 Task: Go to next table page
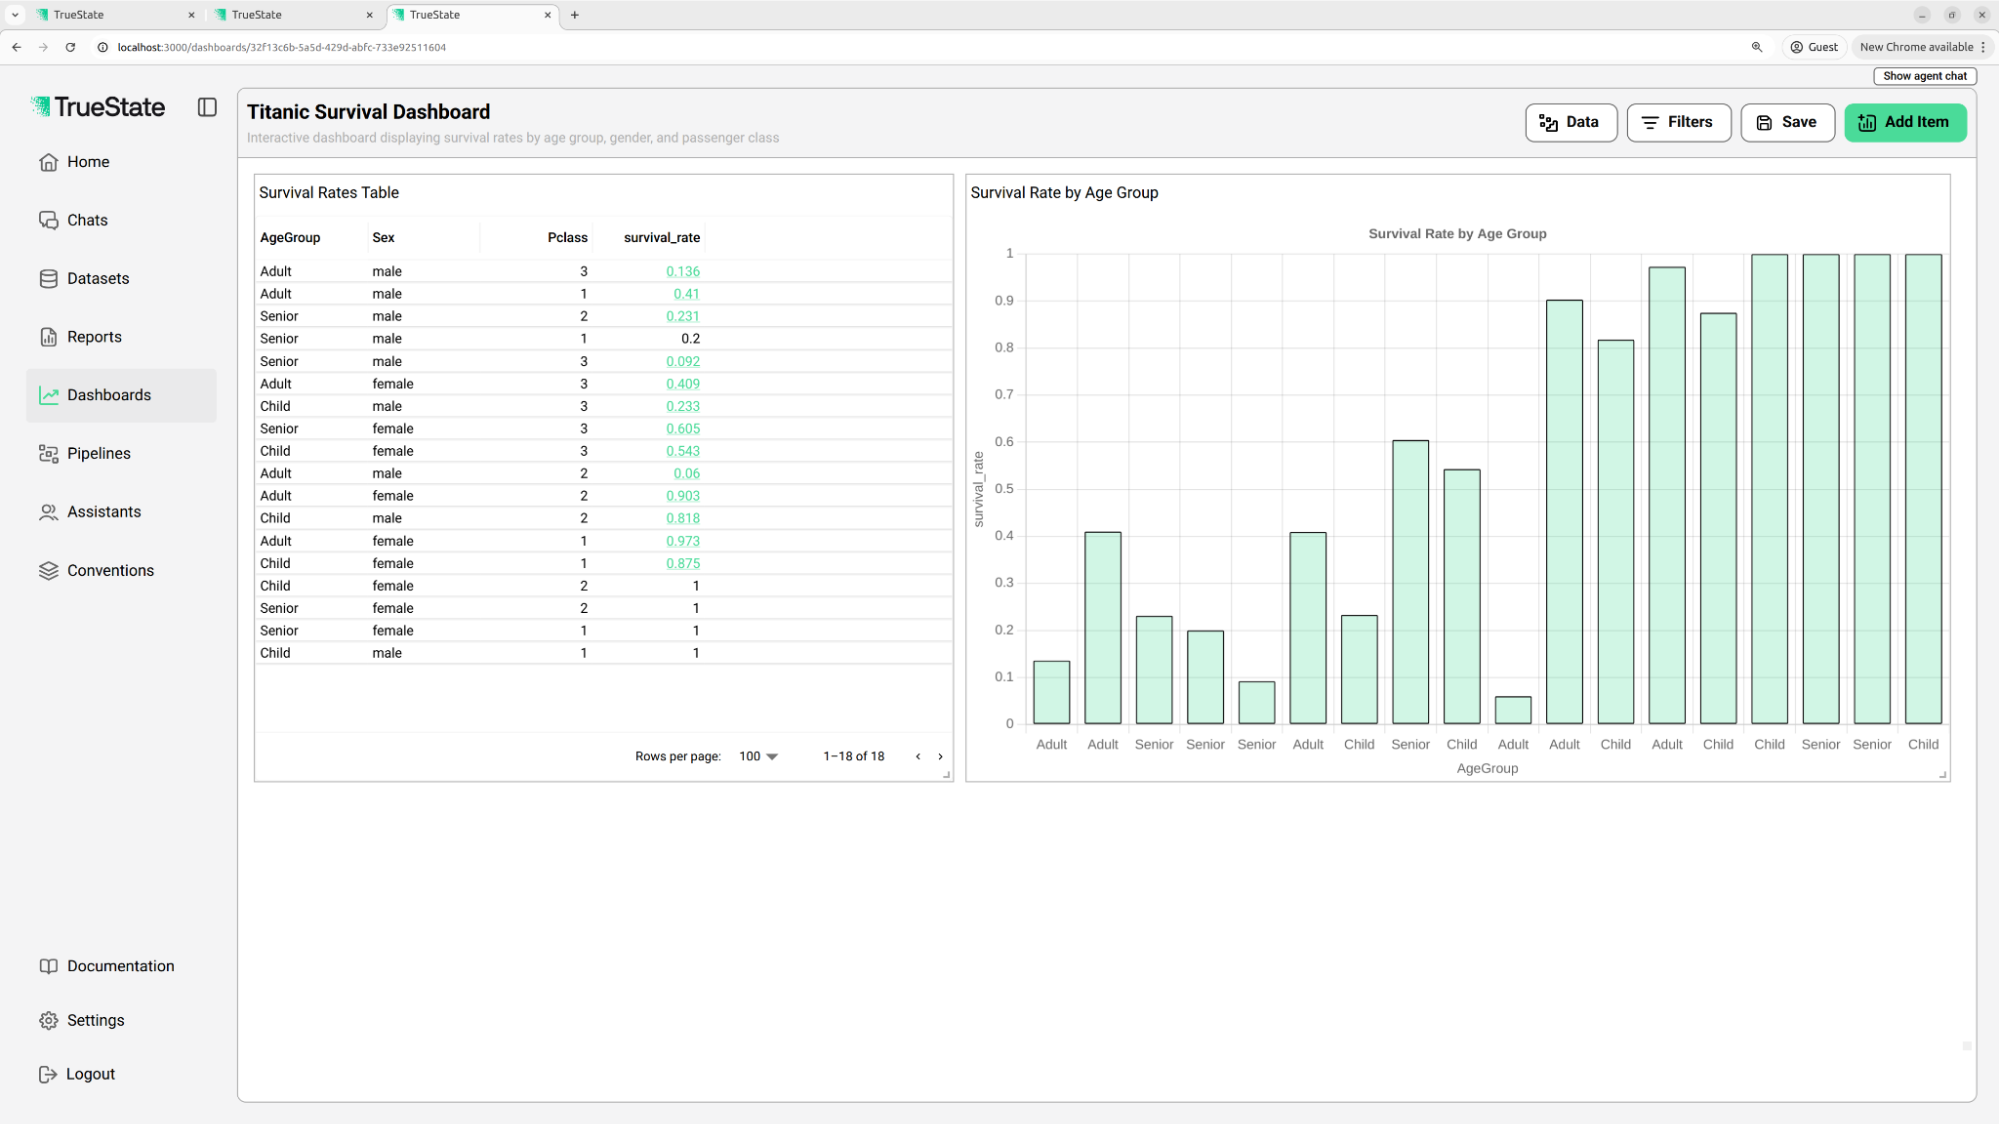coord(940,756)
